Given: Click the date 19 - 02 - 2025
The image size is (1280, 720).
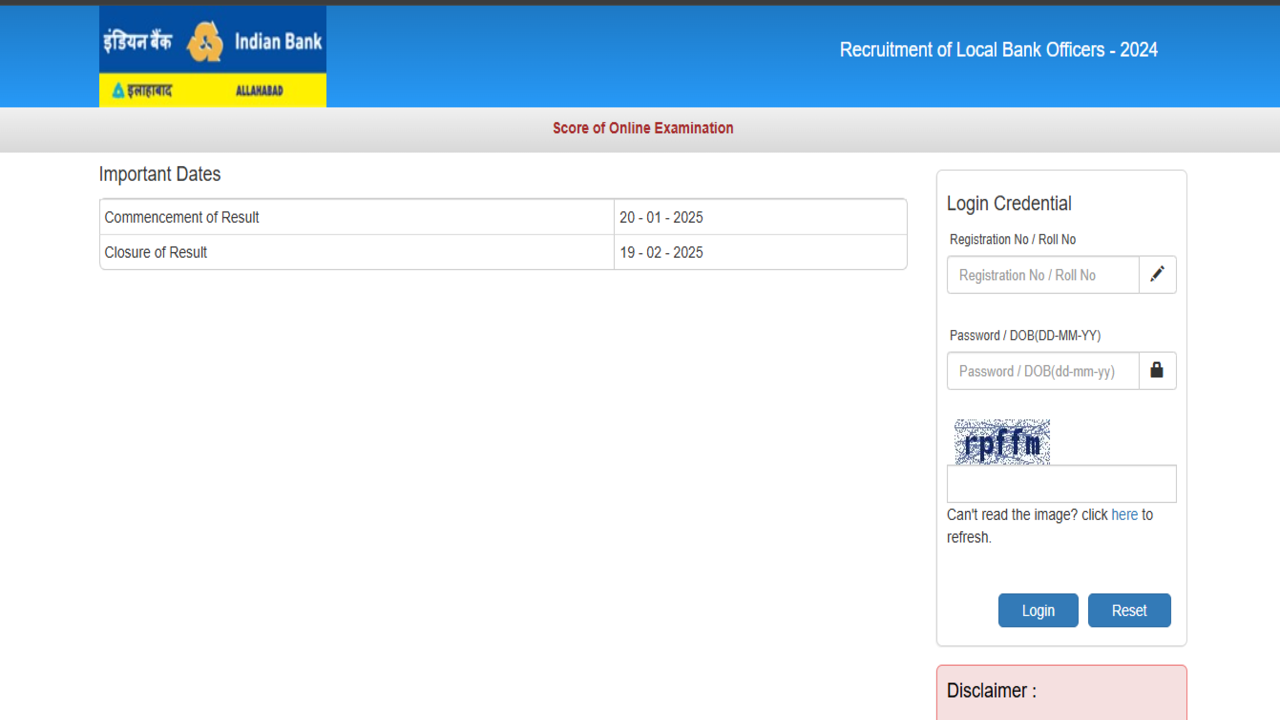Looking at the screenshot, I should 661,252.
